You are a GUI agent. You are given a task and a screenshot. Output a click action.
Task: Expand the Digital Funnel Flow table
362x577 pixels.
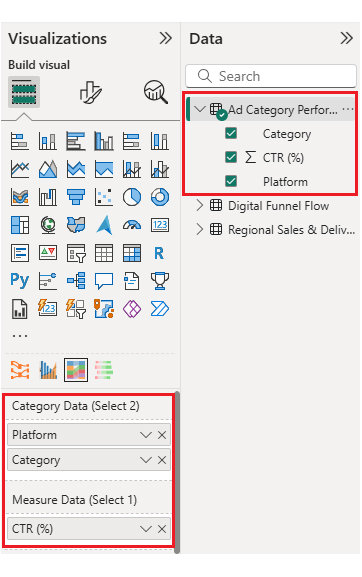(200, 205)
